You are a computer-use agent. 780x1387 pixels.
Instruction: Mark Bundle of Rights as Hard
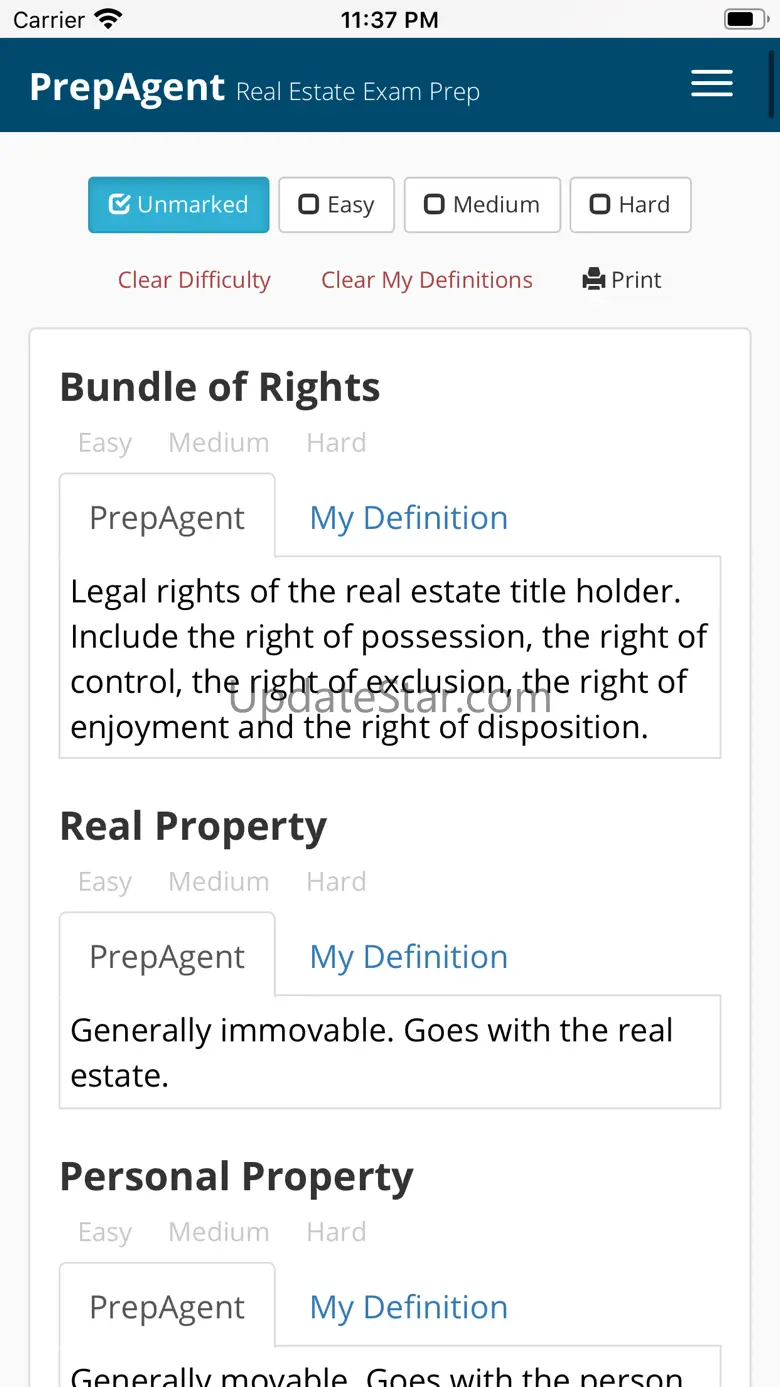pyautogui.click(x=336, y=443)
